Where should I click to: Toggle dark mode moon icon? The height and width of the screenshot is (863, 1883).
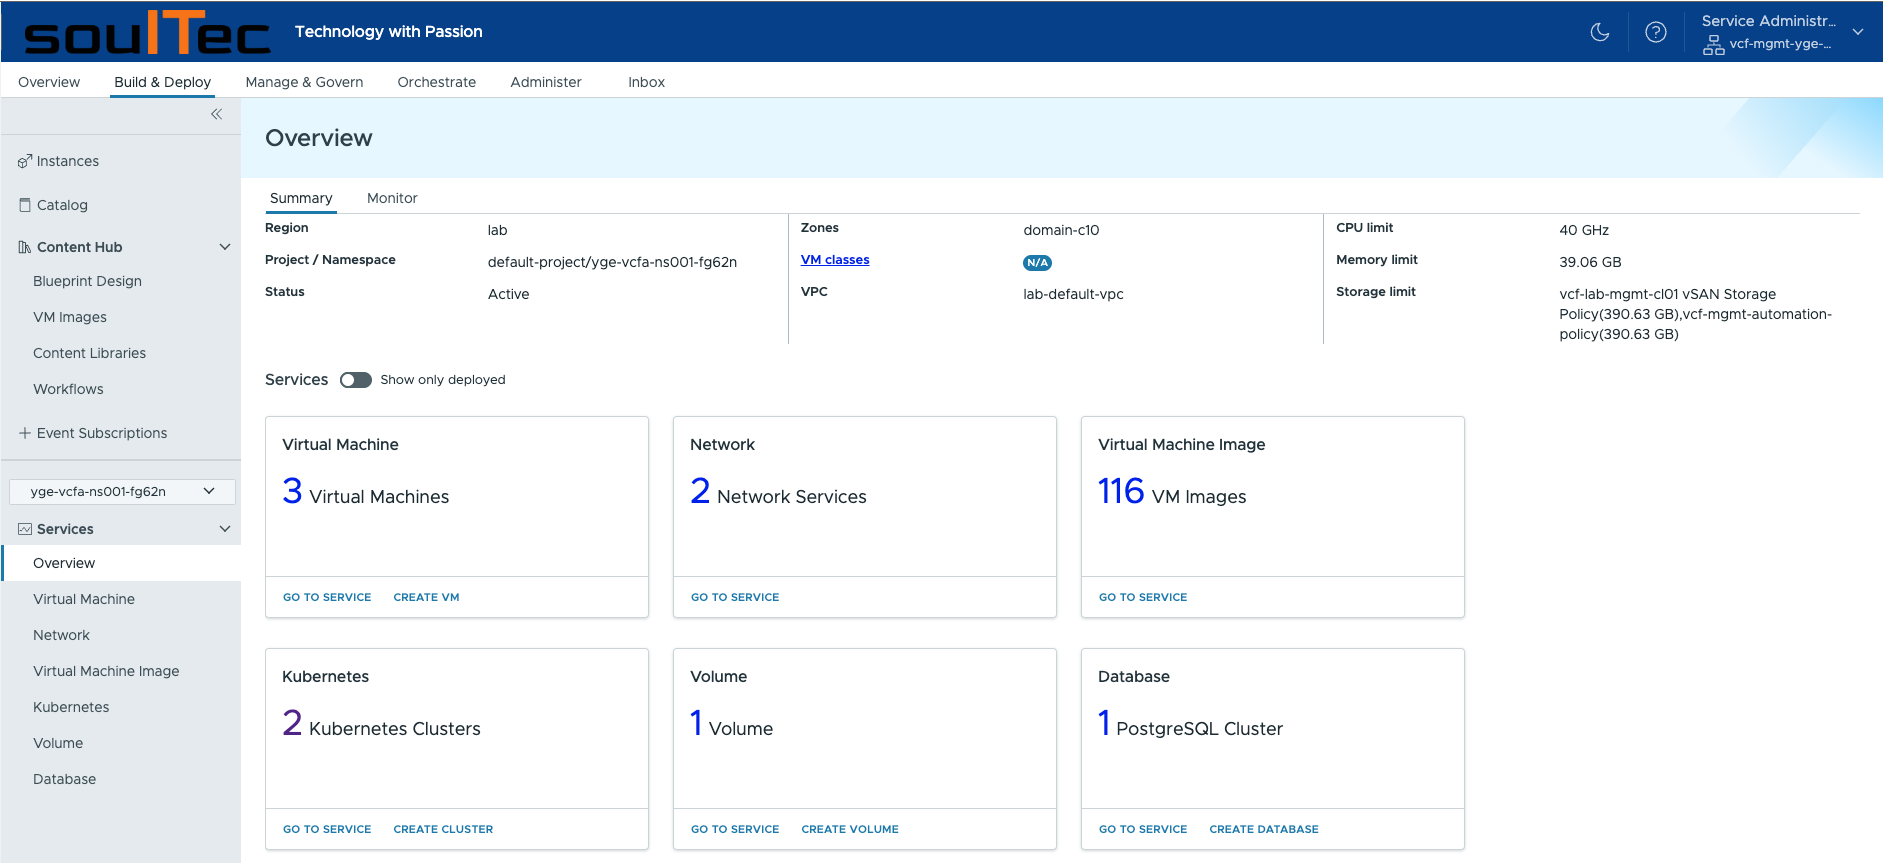tap(1600, 32)
